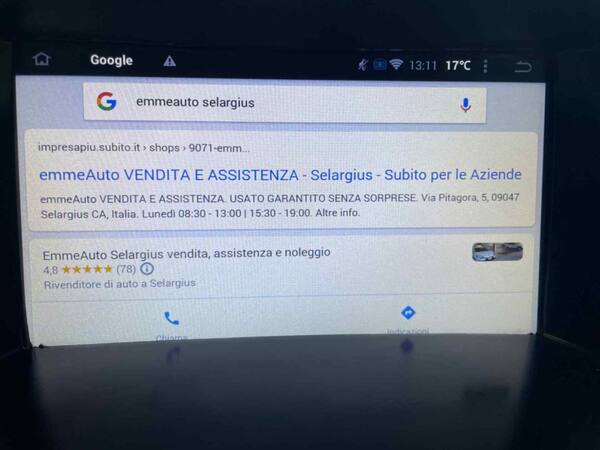Open the dealership photo thumbnail

497,252
